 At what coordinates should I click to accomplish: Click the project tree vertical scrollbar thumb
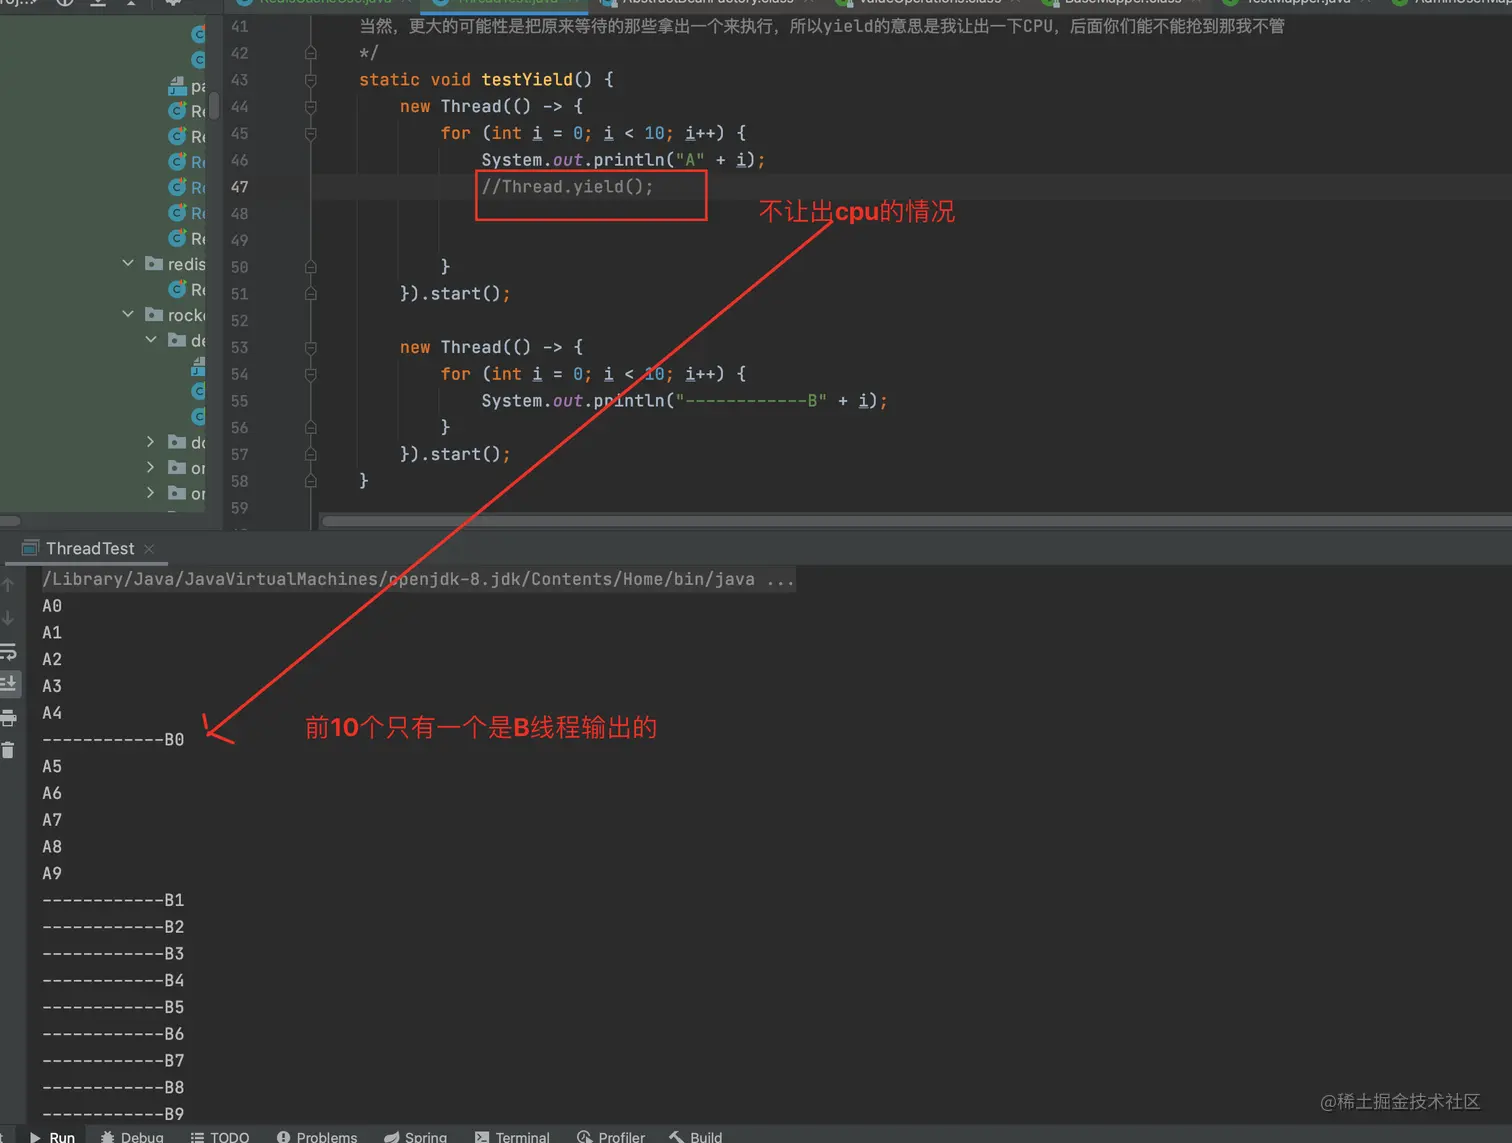tap(213, 106)
